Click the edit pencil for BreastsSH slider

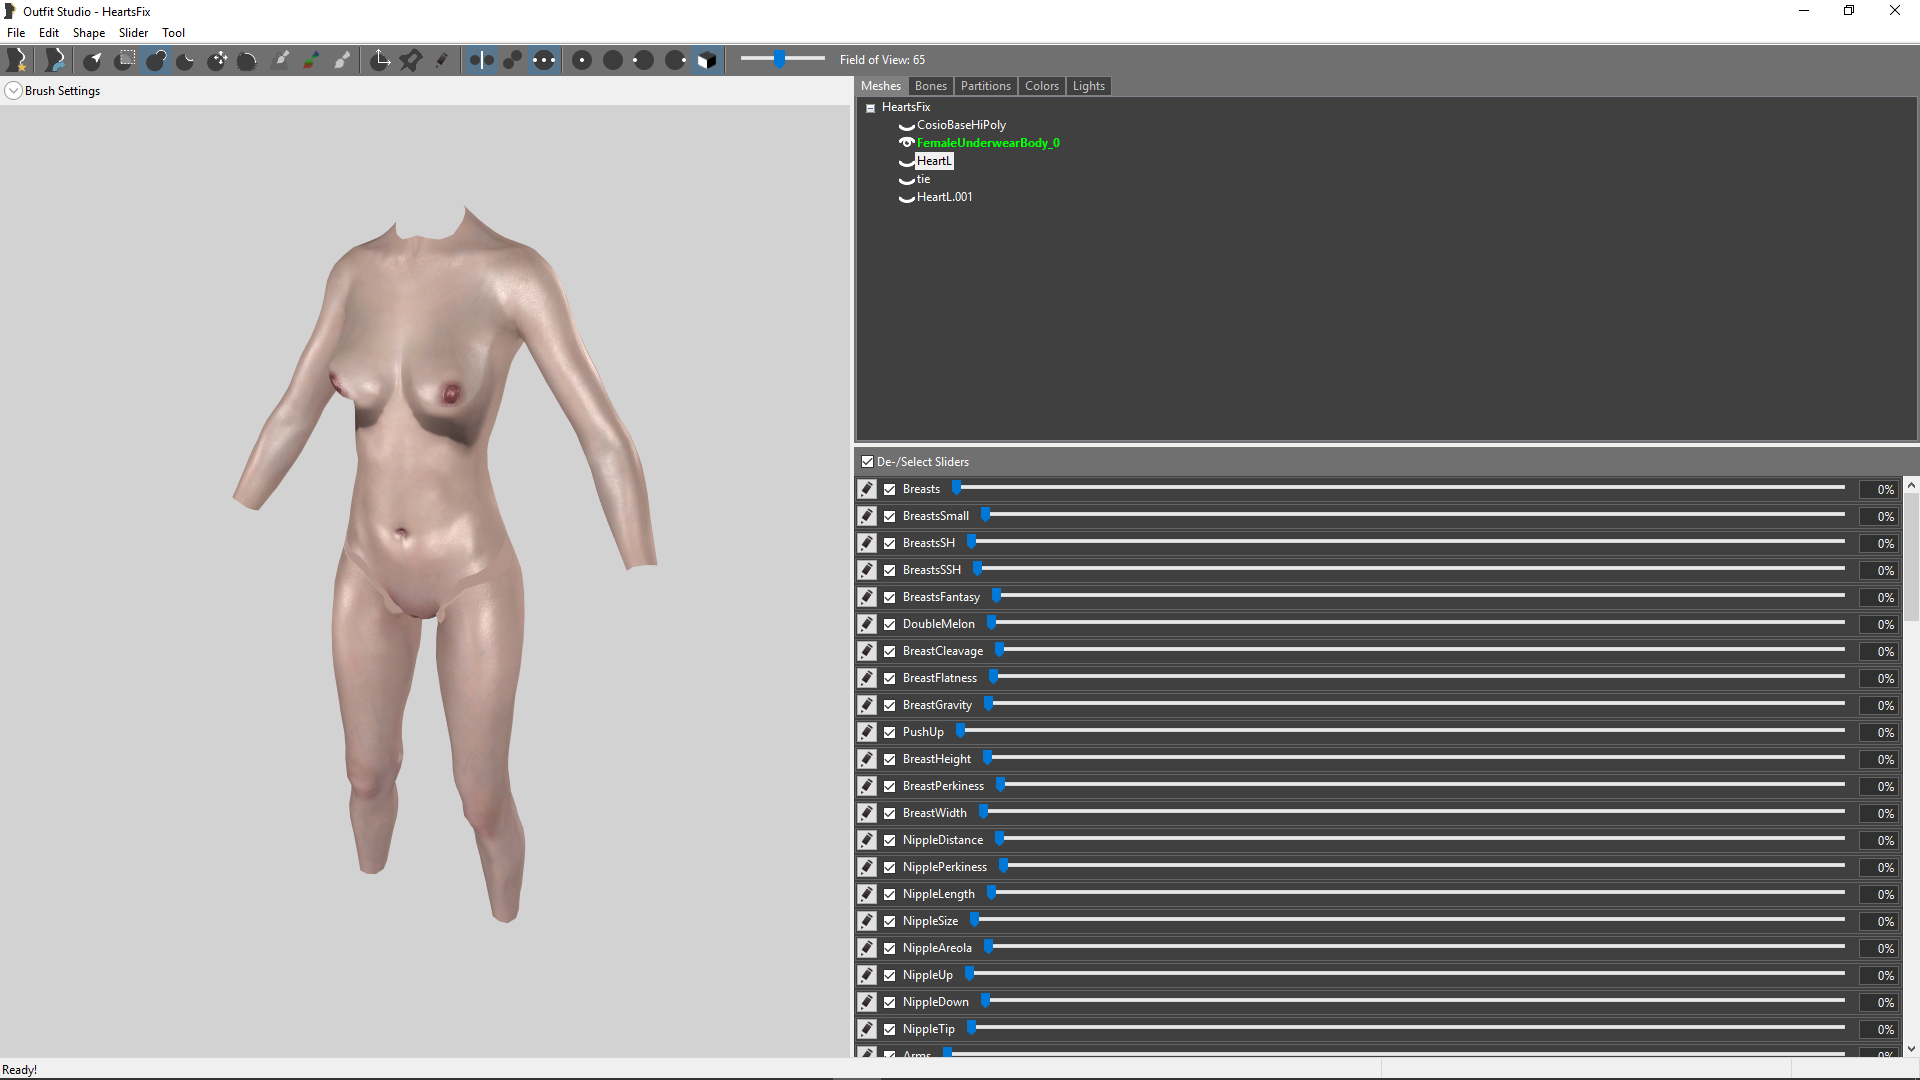click(x=867, y=543)
